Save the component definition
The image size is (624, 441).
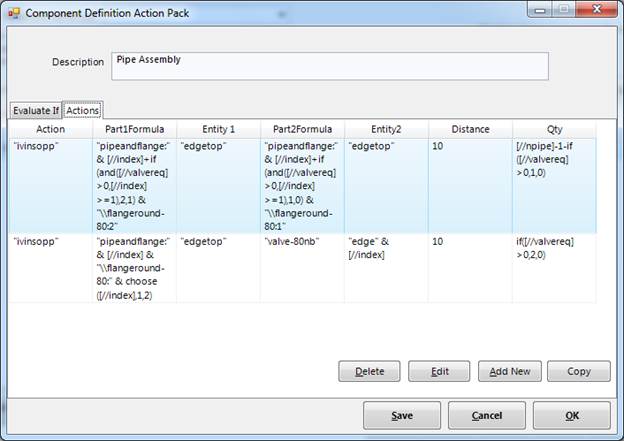point(402,414)
